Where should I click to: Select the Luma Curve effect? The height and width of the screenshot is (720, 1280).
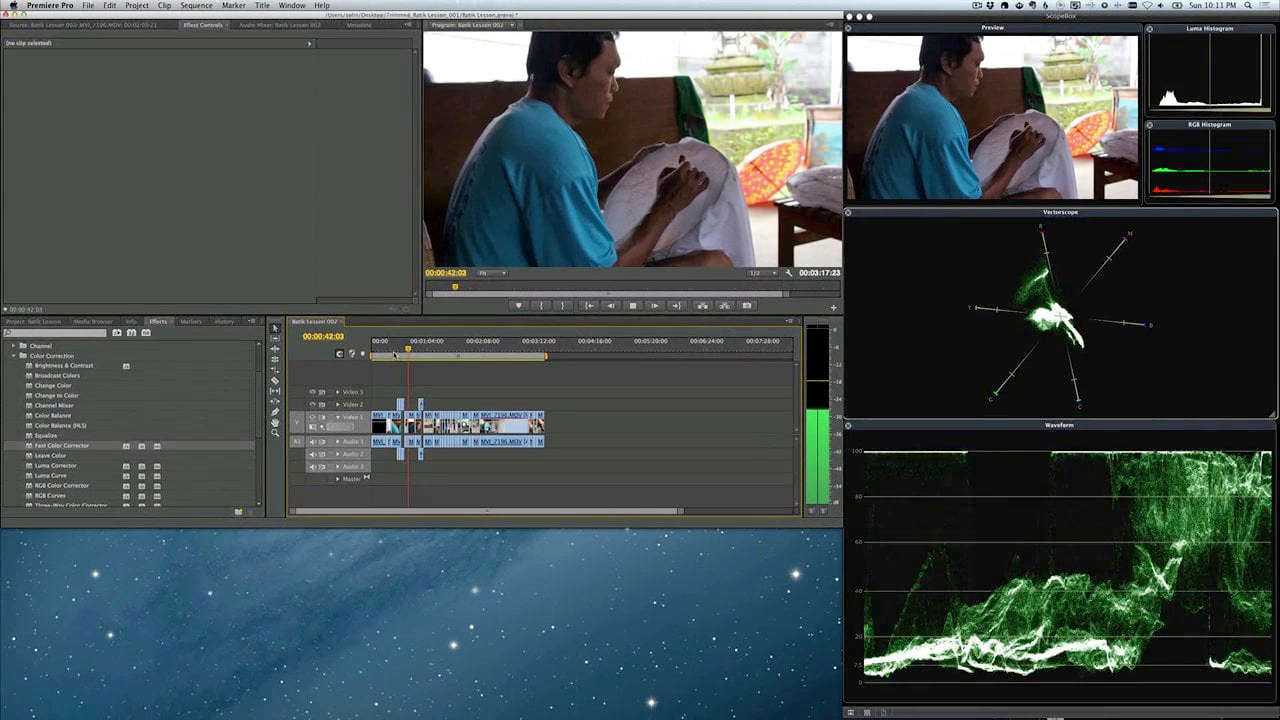pyautogui.click(x=51, y=476)
